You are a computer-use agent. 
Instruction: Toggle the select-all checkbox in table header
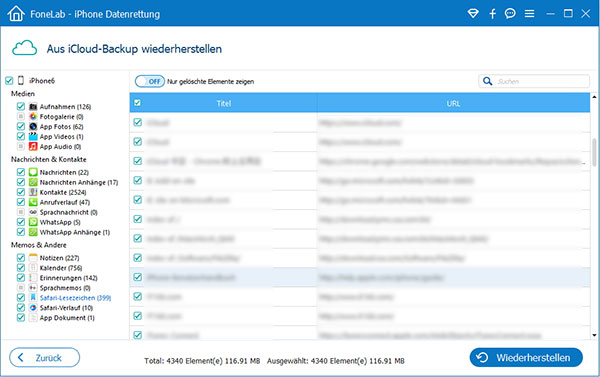pyautogui.click(x=137, y=103)
